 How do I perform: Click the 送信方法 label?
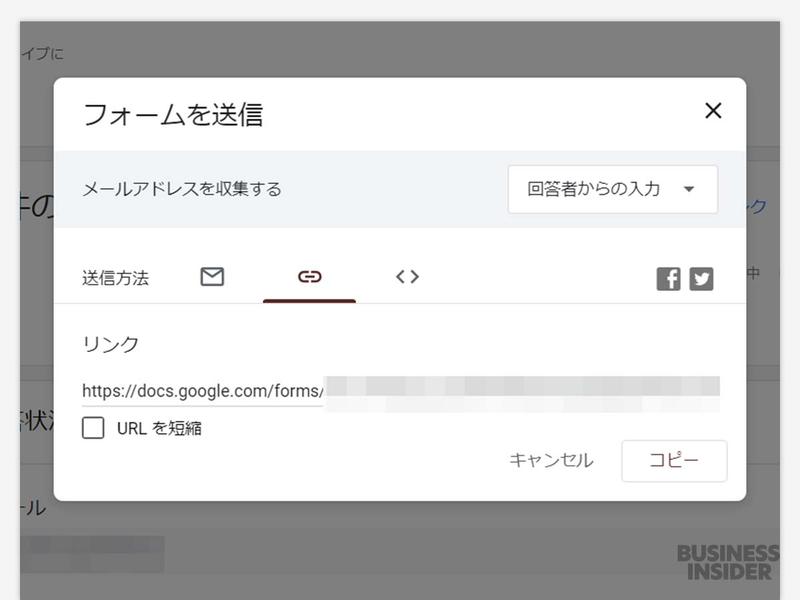click(115, 278)
